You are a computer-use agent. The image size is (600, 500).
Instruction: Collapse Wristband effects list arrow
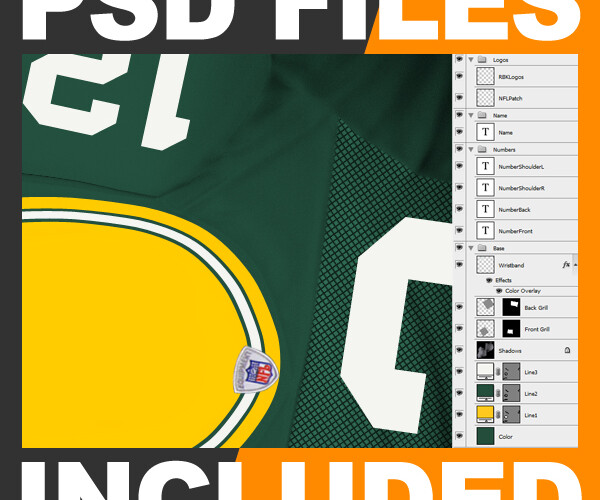click(x=575, y=265)
